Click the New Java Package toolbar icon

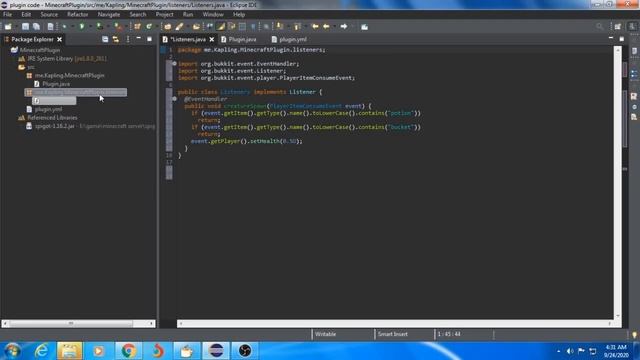click(138, 27)
